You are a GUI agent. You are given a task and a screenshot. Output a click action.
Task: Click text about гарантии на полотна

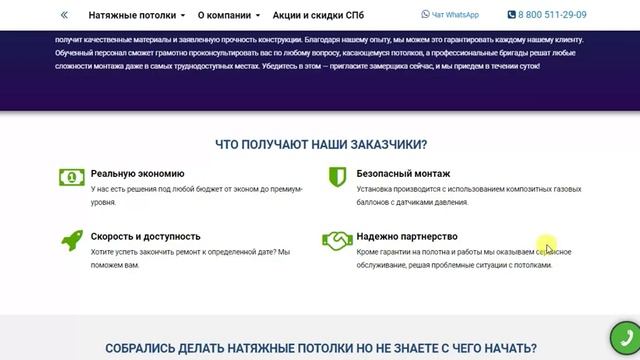(x=464, y=258)
